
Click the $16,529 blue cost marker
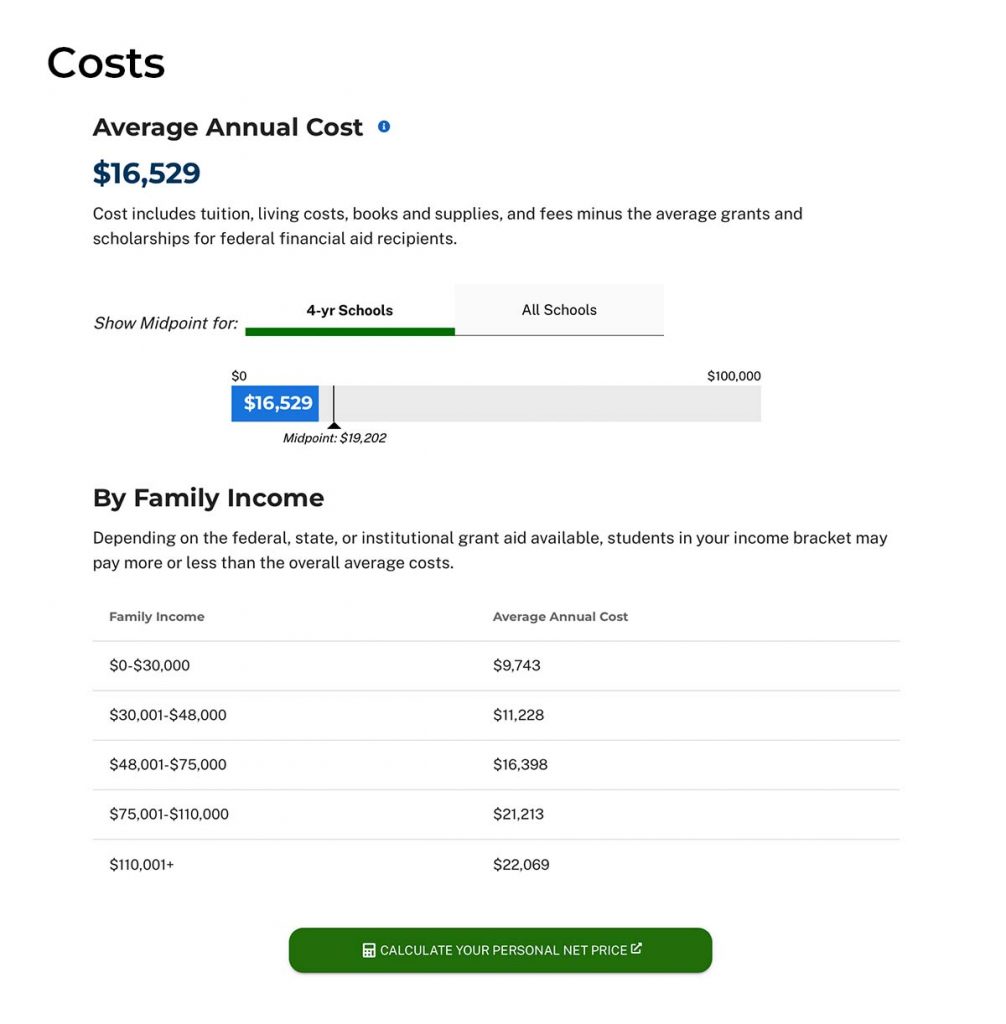coord(275,404)
